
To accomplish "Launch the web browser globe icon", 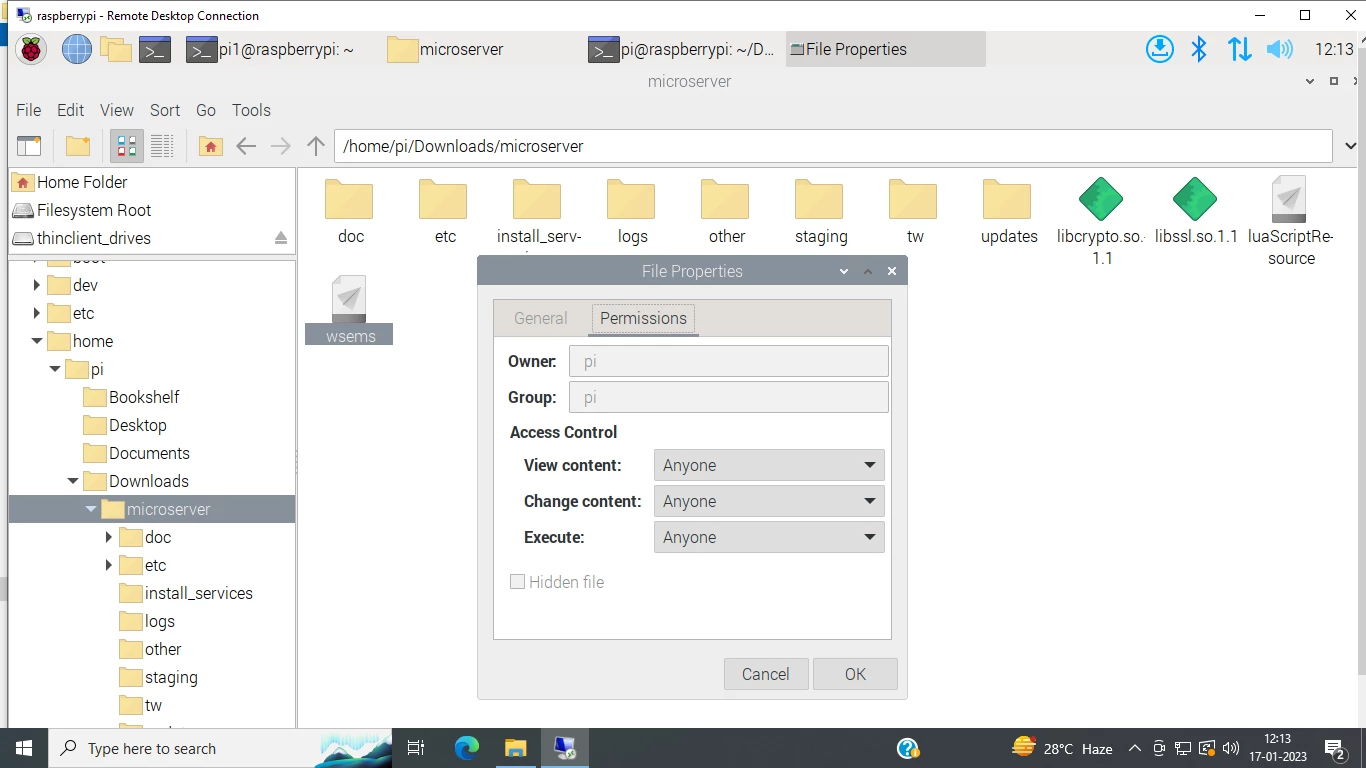I will [x=77, y=49].
